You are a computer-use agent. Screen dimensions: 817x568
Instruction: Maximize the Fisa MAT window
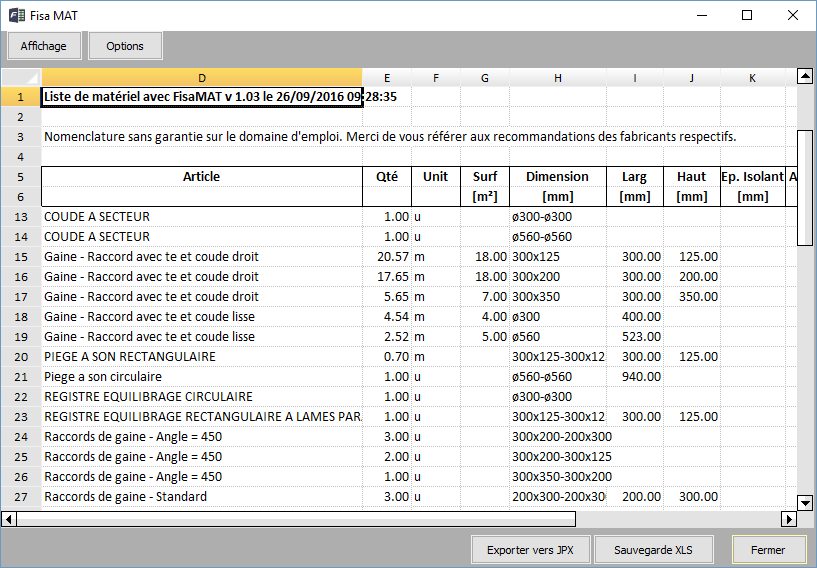point(747,16)
